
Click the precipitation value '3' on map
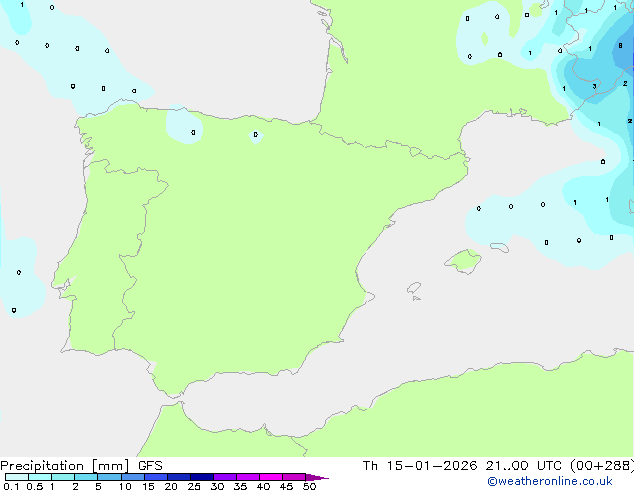coord(594,86)
